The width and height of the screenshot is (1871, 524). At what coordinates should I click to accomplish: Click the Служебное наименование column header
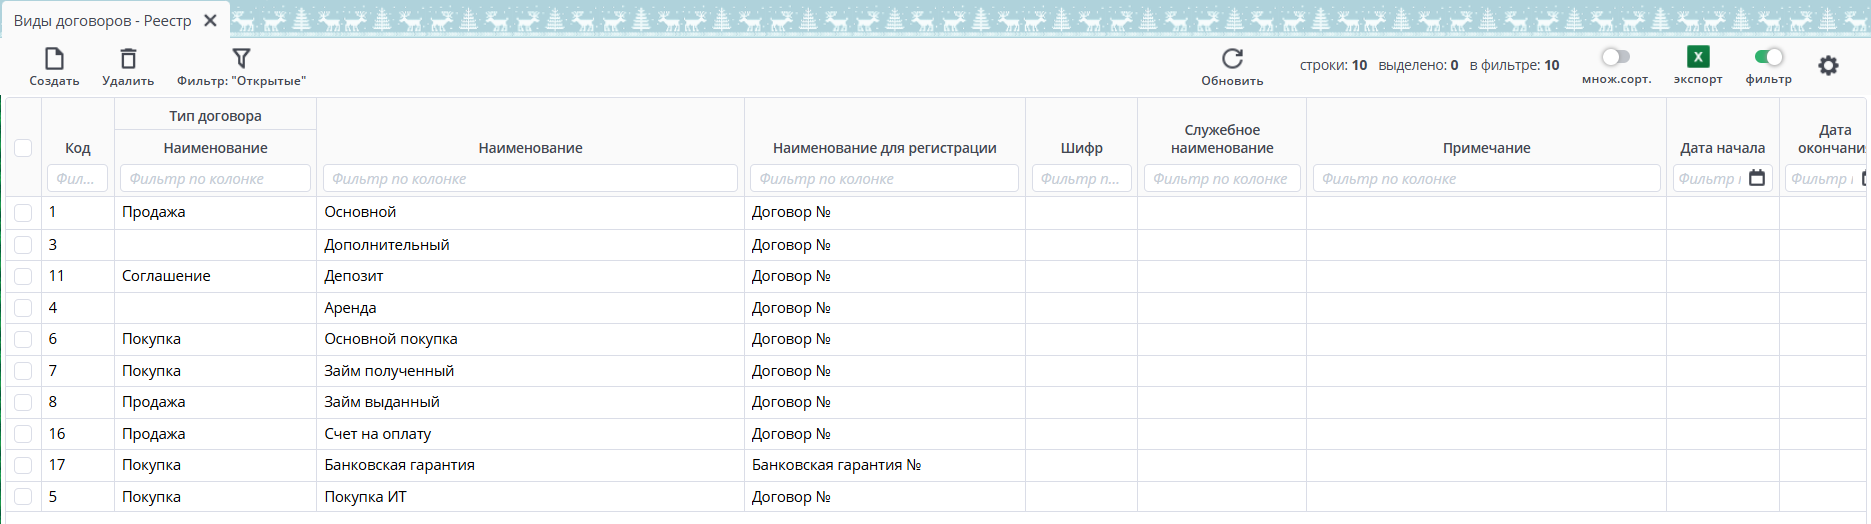click(1221, 139)
